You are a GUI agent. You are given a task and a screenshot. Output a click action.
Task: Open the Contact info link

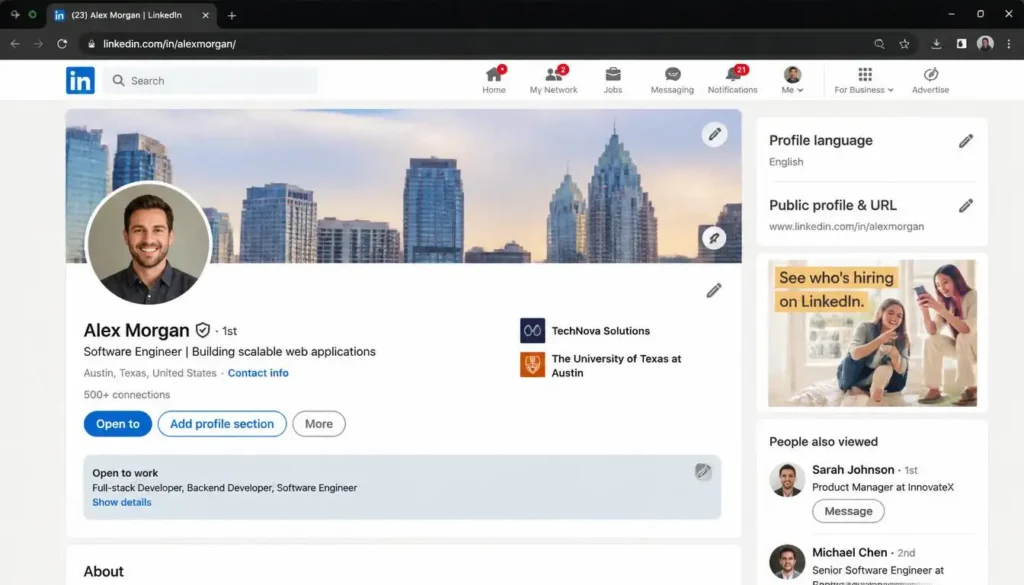[x=258, y=373]
